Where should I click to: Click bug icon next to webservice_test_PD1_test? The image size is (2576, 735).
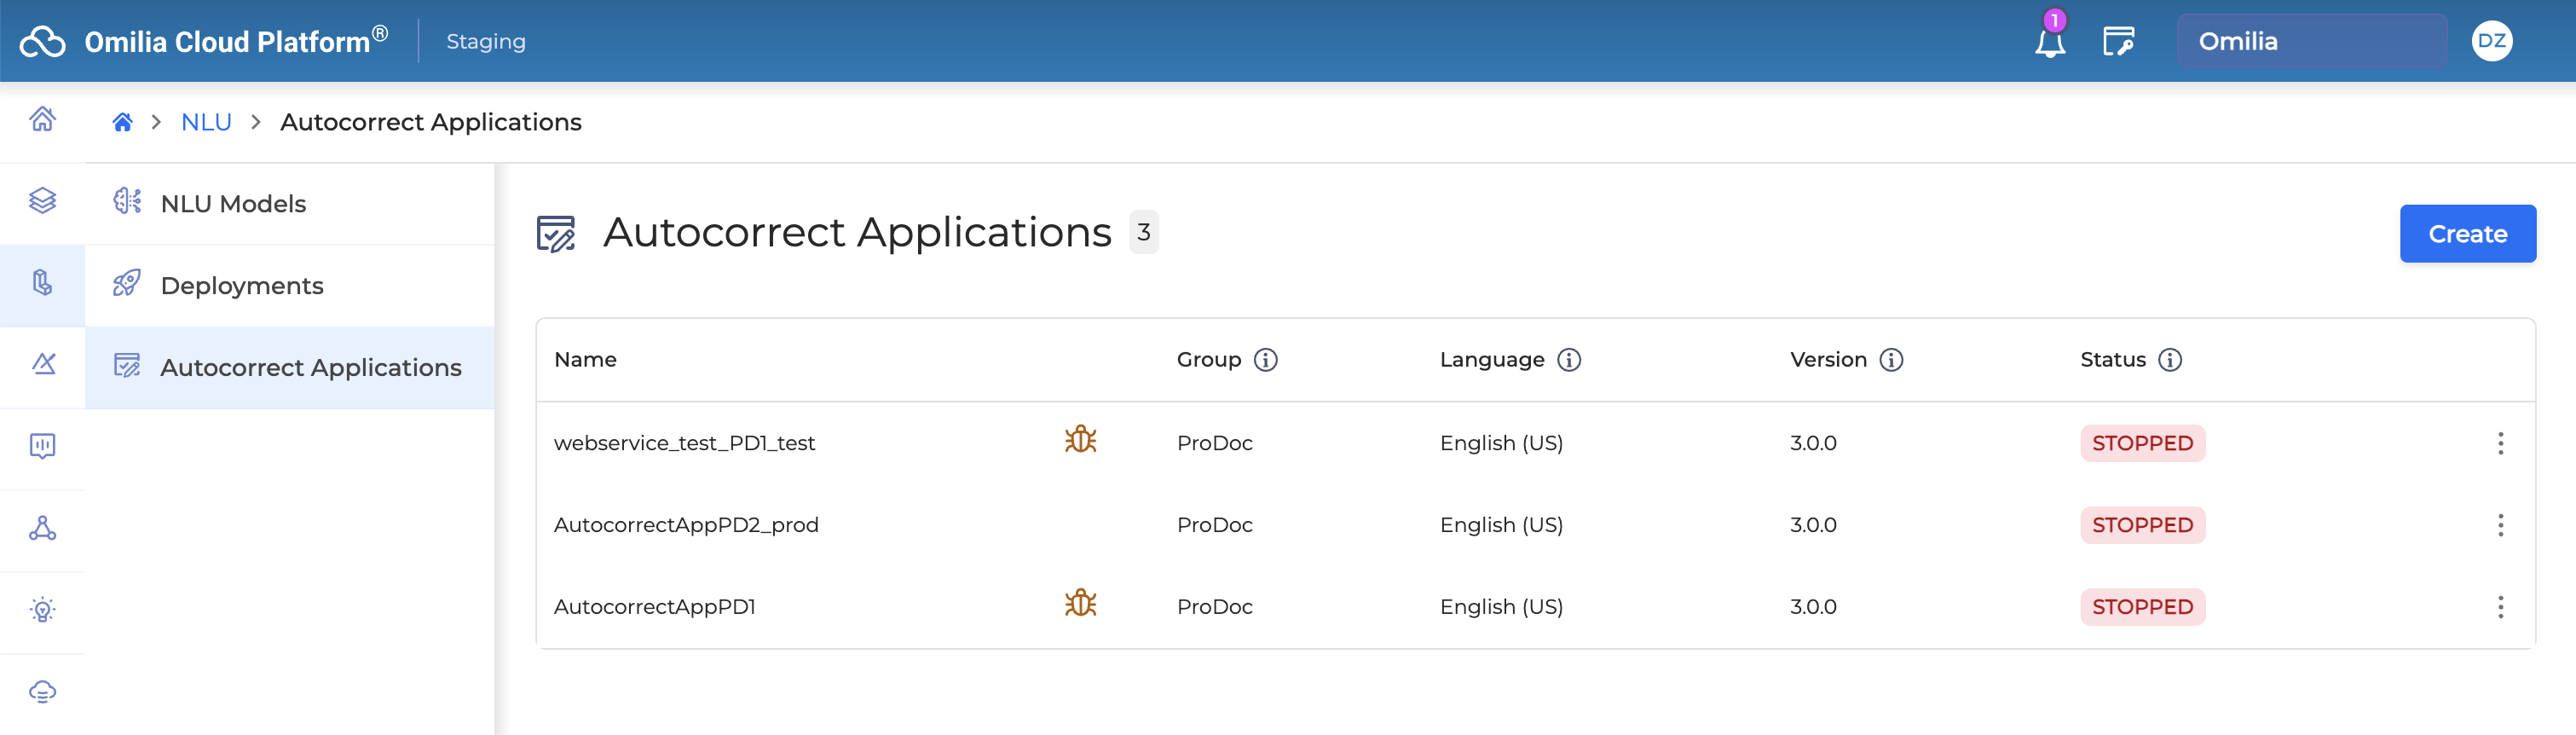click(x=1080, y=440)
